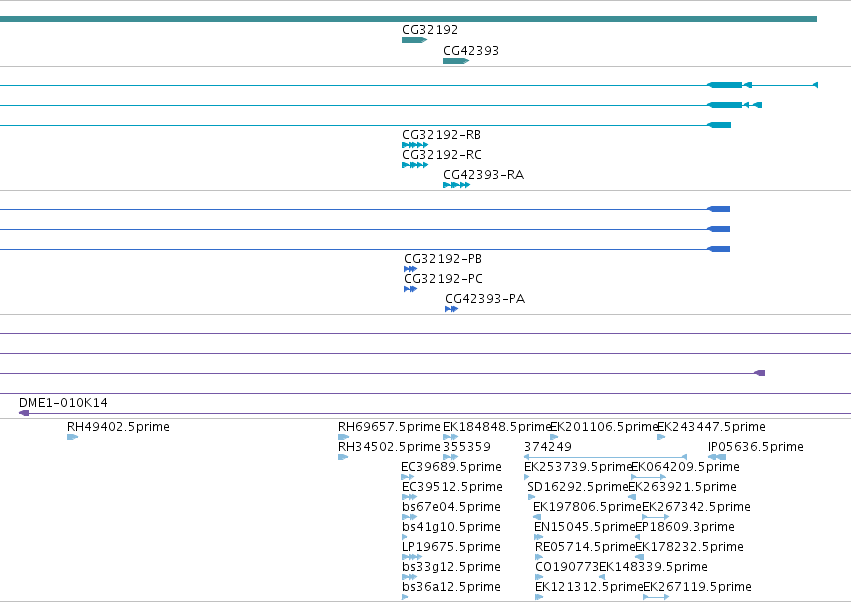Select the CO190773 EST label

567,567
